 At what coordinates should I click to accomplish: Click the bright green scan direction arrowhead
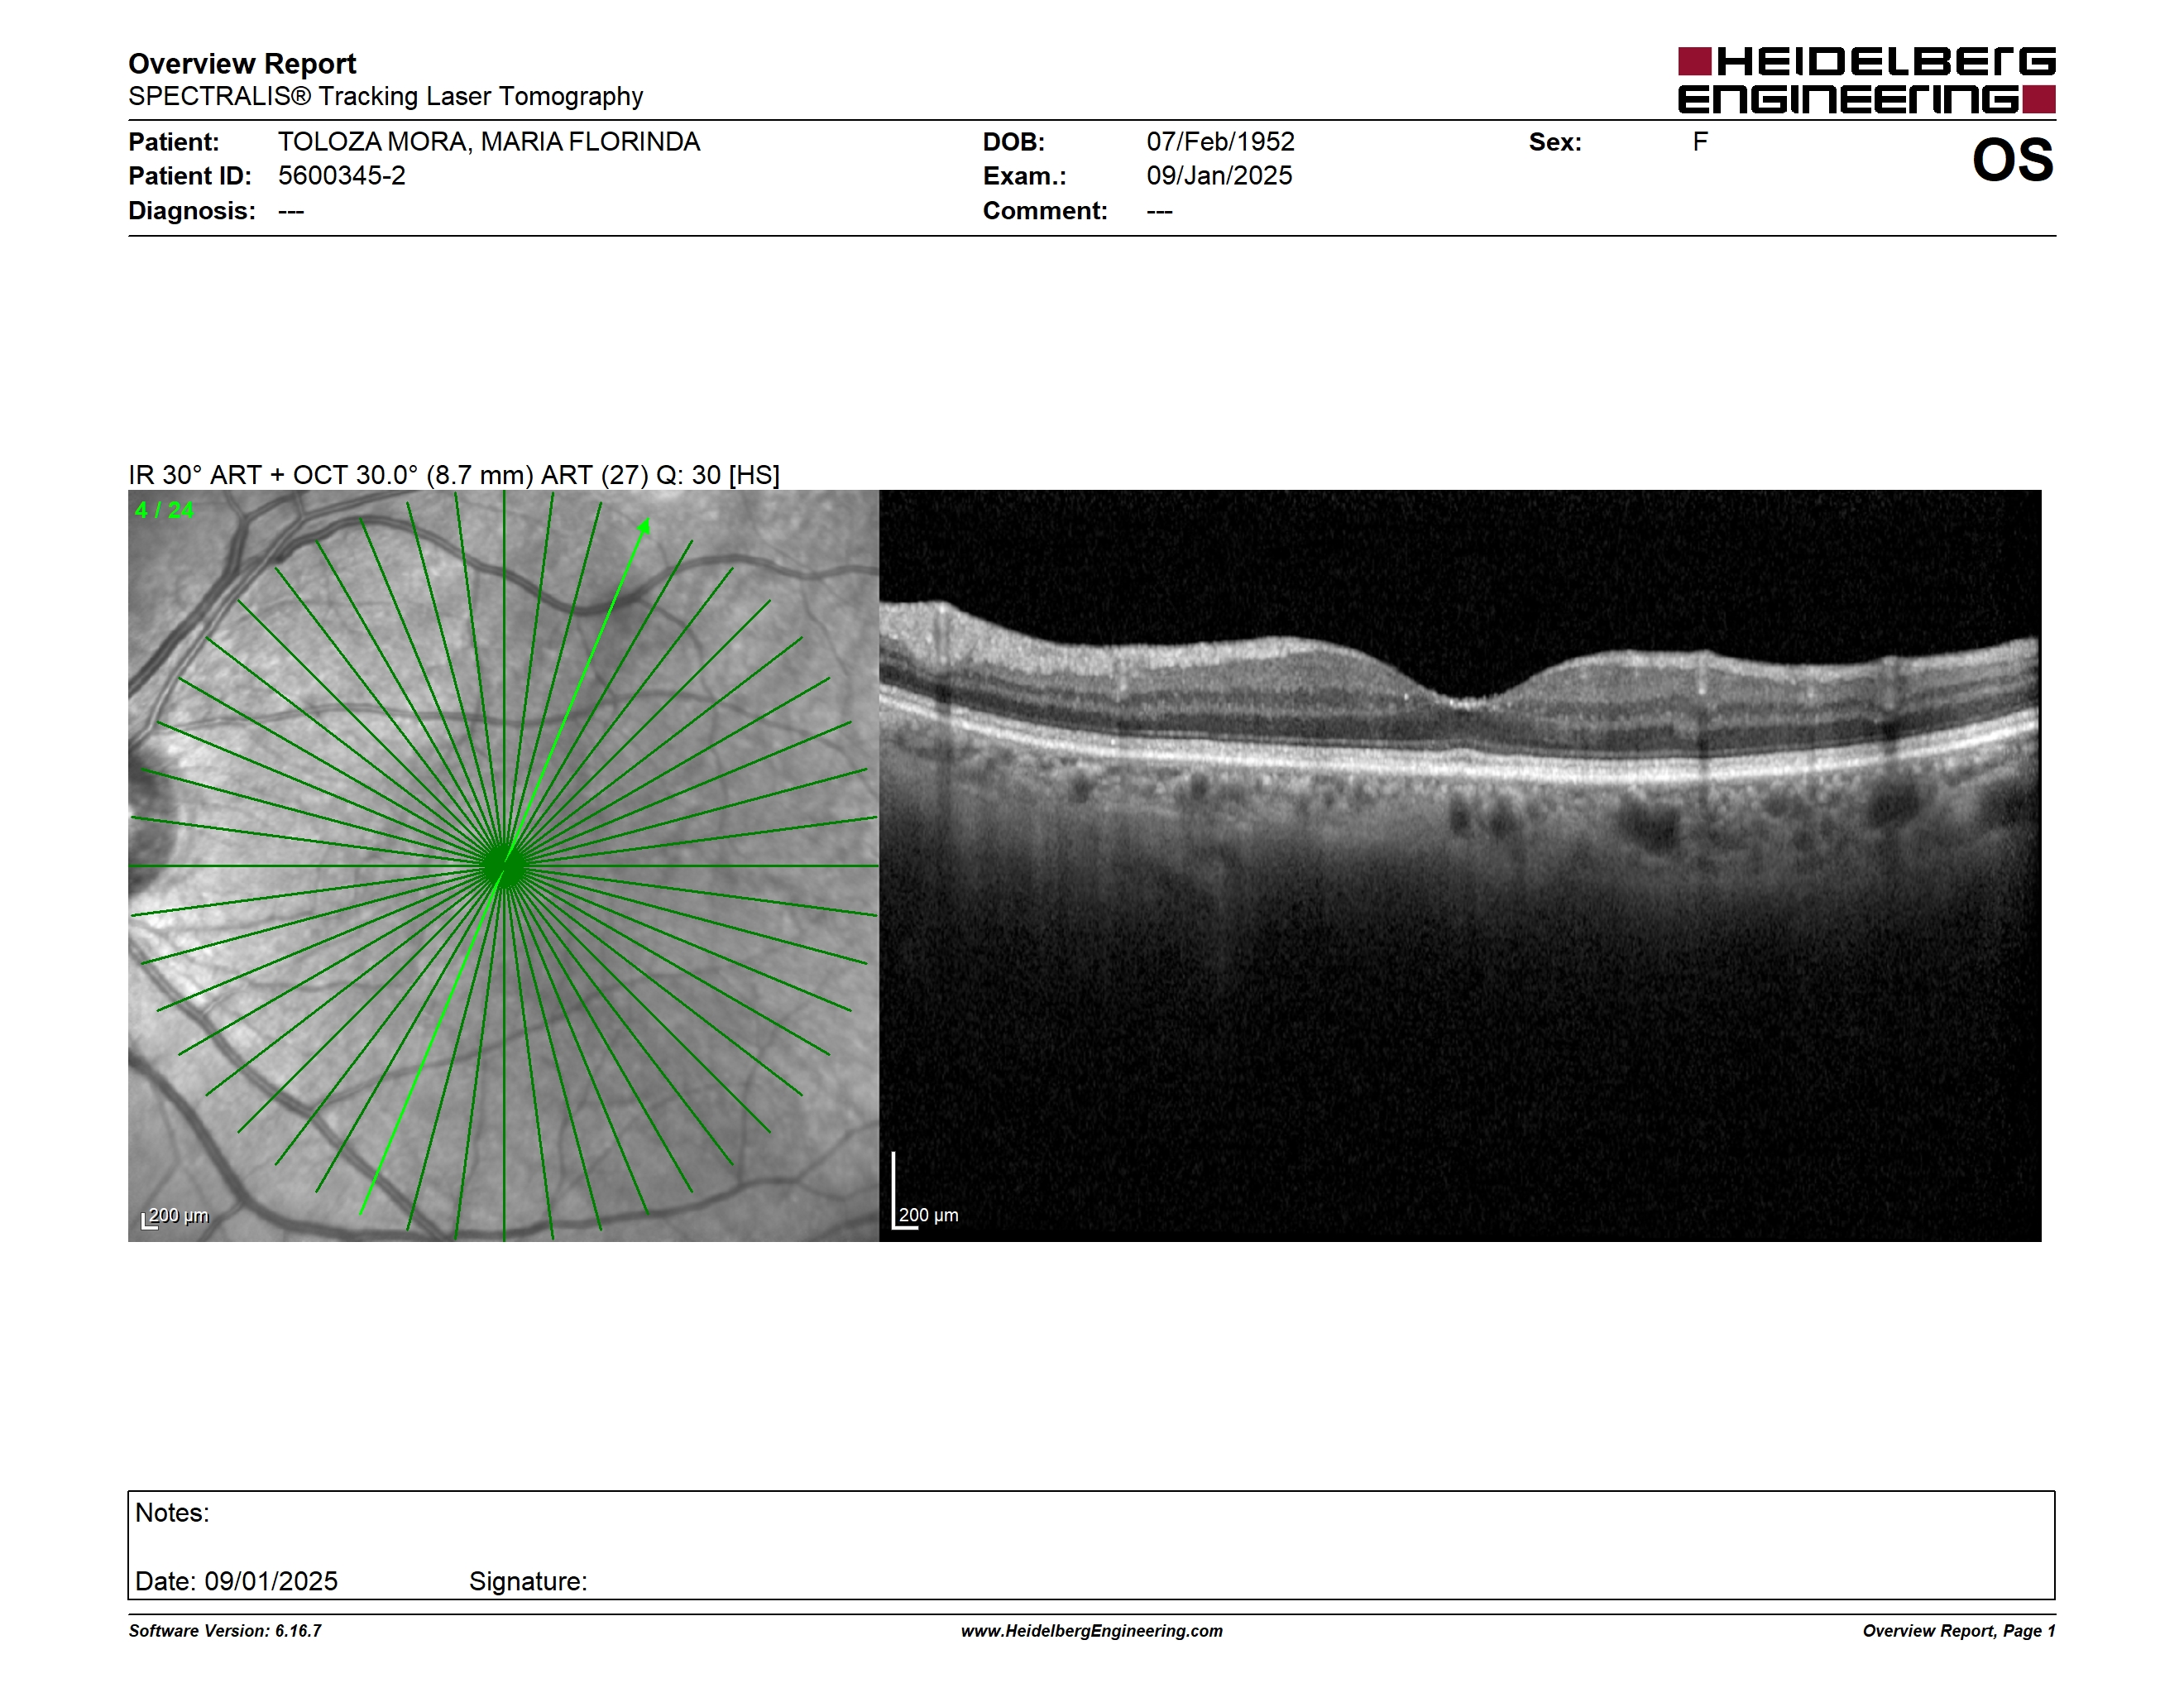click(645, 526)
